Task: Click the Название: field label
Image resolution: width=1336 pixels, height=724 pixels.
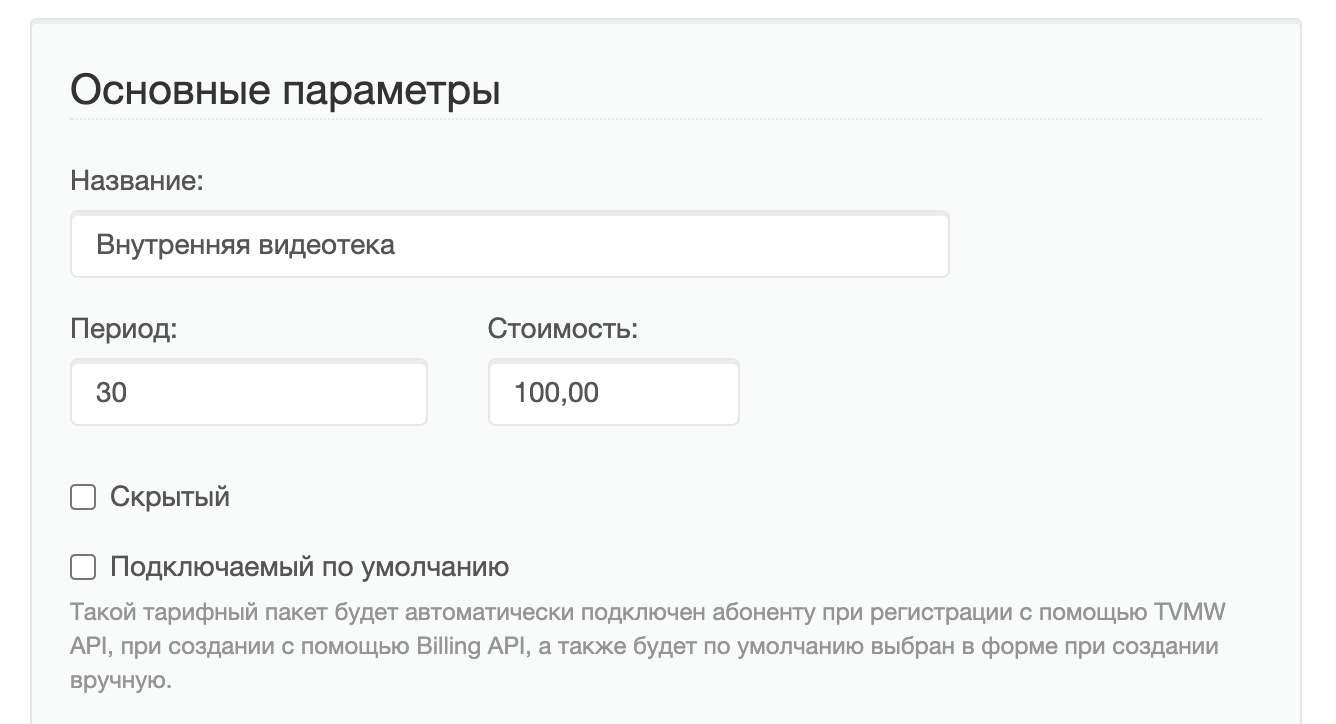Action: (x=137, y=182)
